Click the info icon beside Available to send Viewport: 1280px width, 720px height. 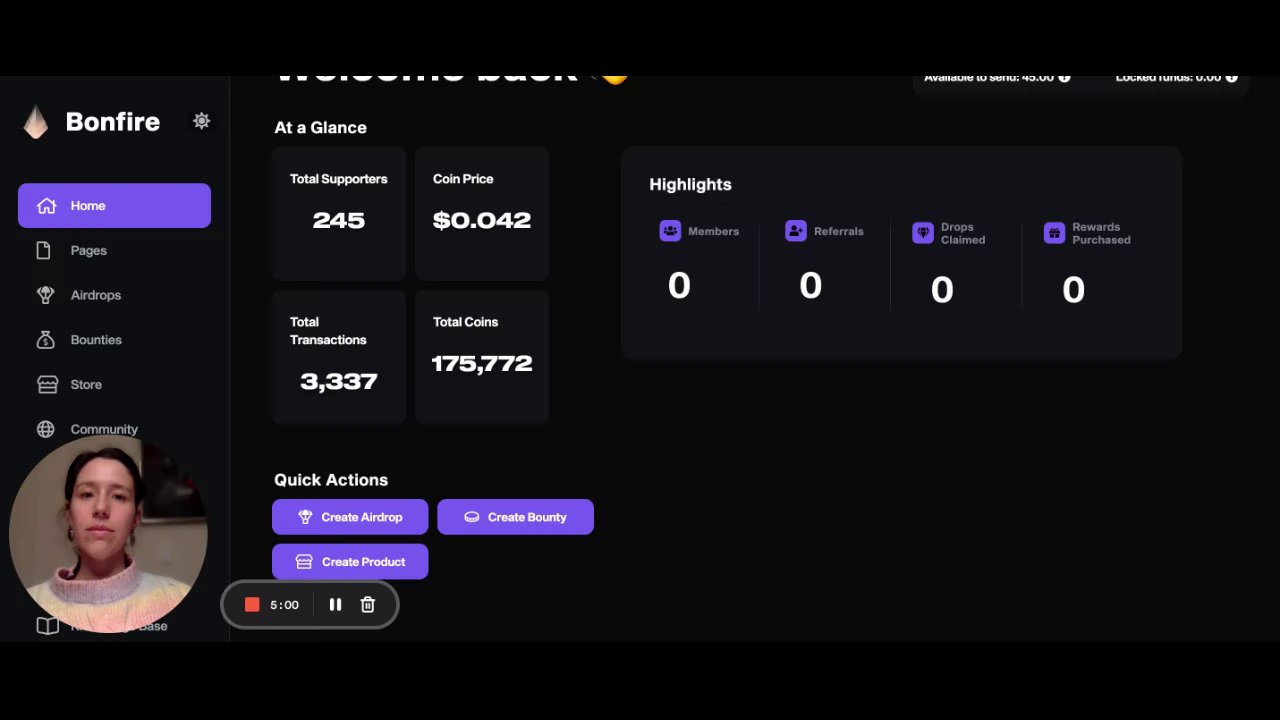(1064, 78)
